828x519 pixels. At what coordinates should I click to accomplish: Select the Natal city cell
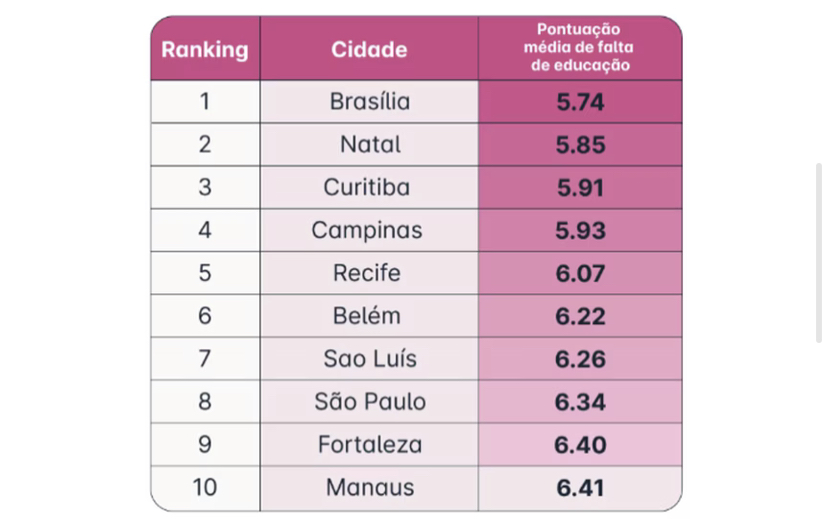click(369, 144)
